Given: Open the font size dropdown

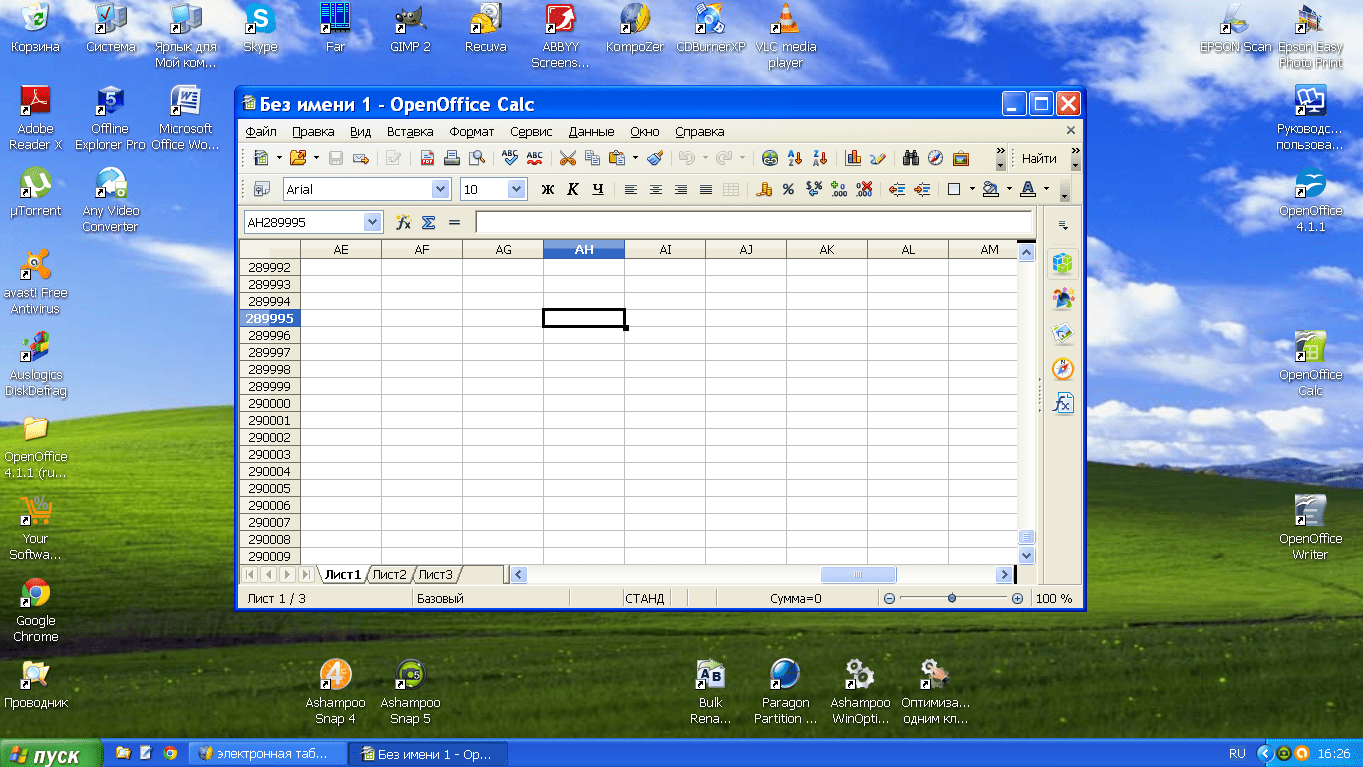Looking at the screenshot, I should pos(517,189).
